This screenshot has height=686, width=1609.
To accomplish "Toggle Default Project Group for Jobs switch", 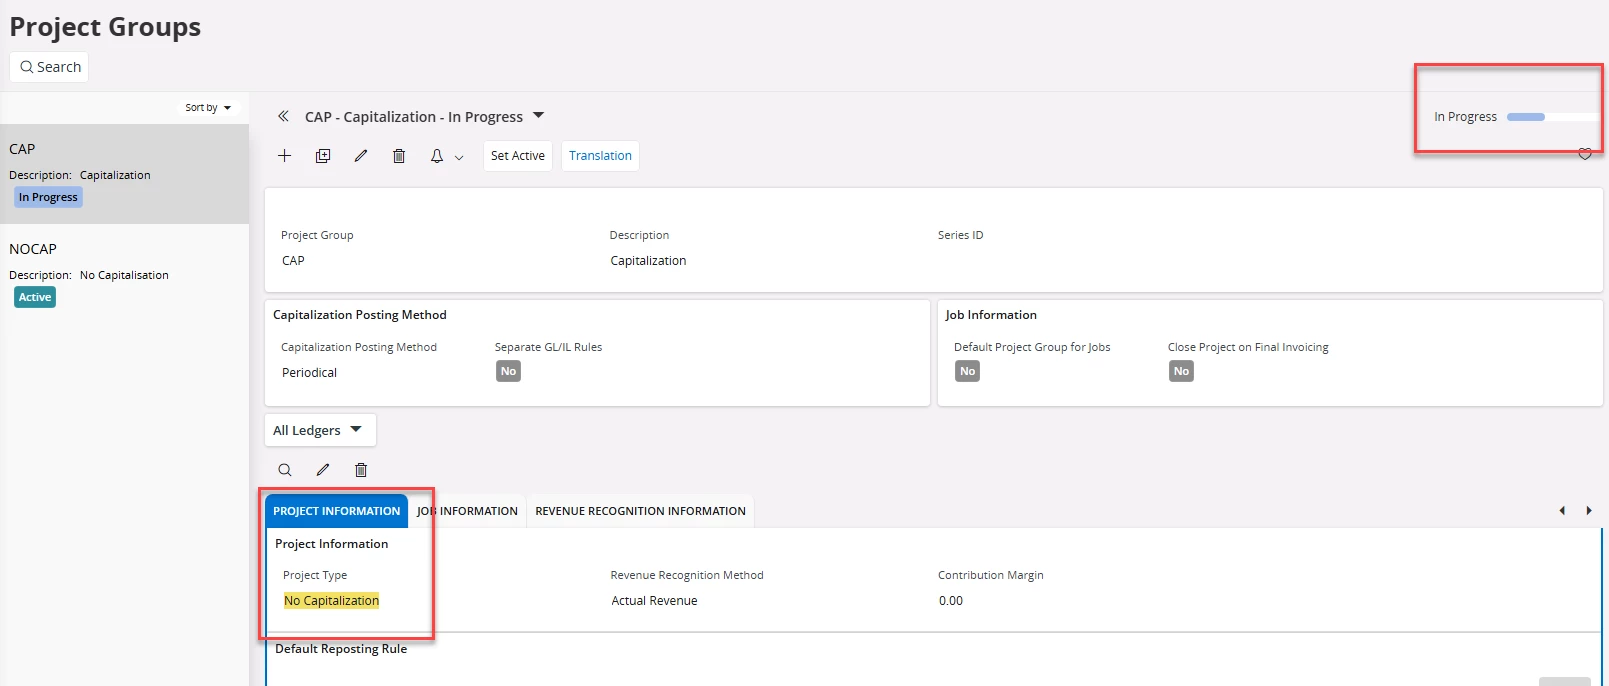I will [x=967, y=371].
